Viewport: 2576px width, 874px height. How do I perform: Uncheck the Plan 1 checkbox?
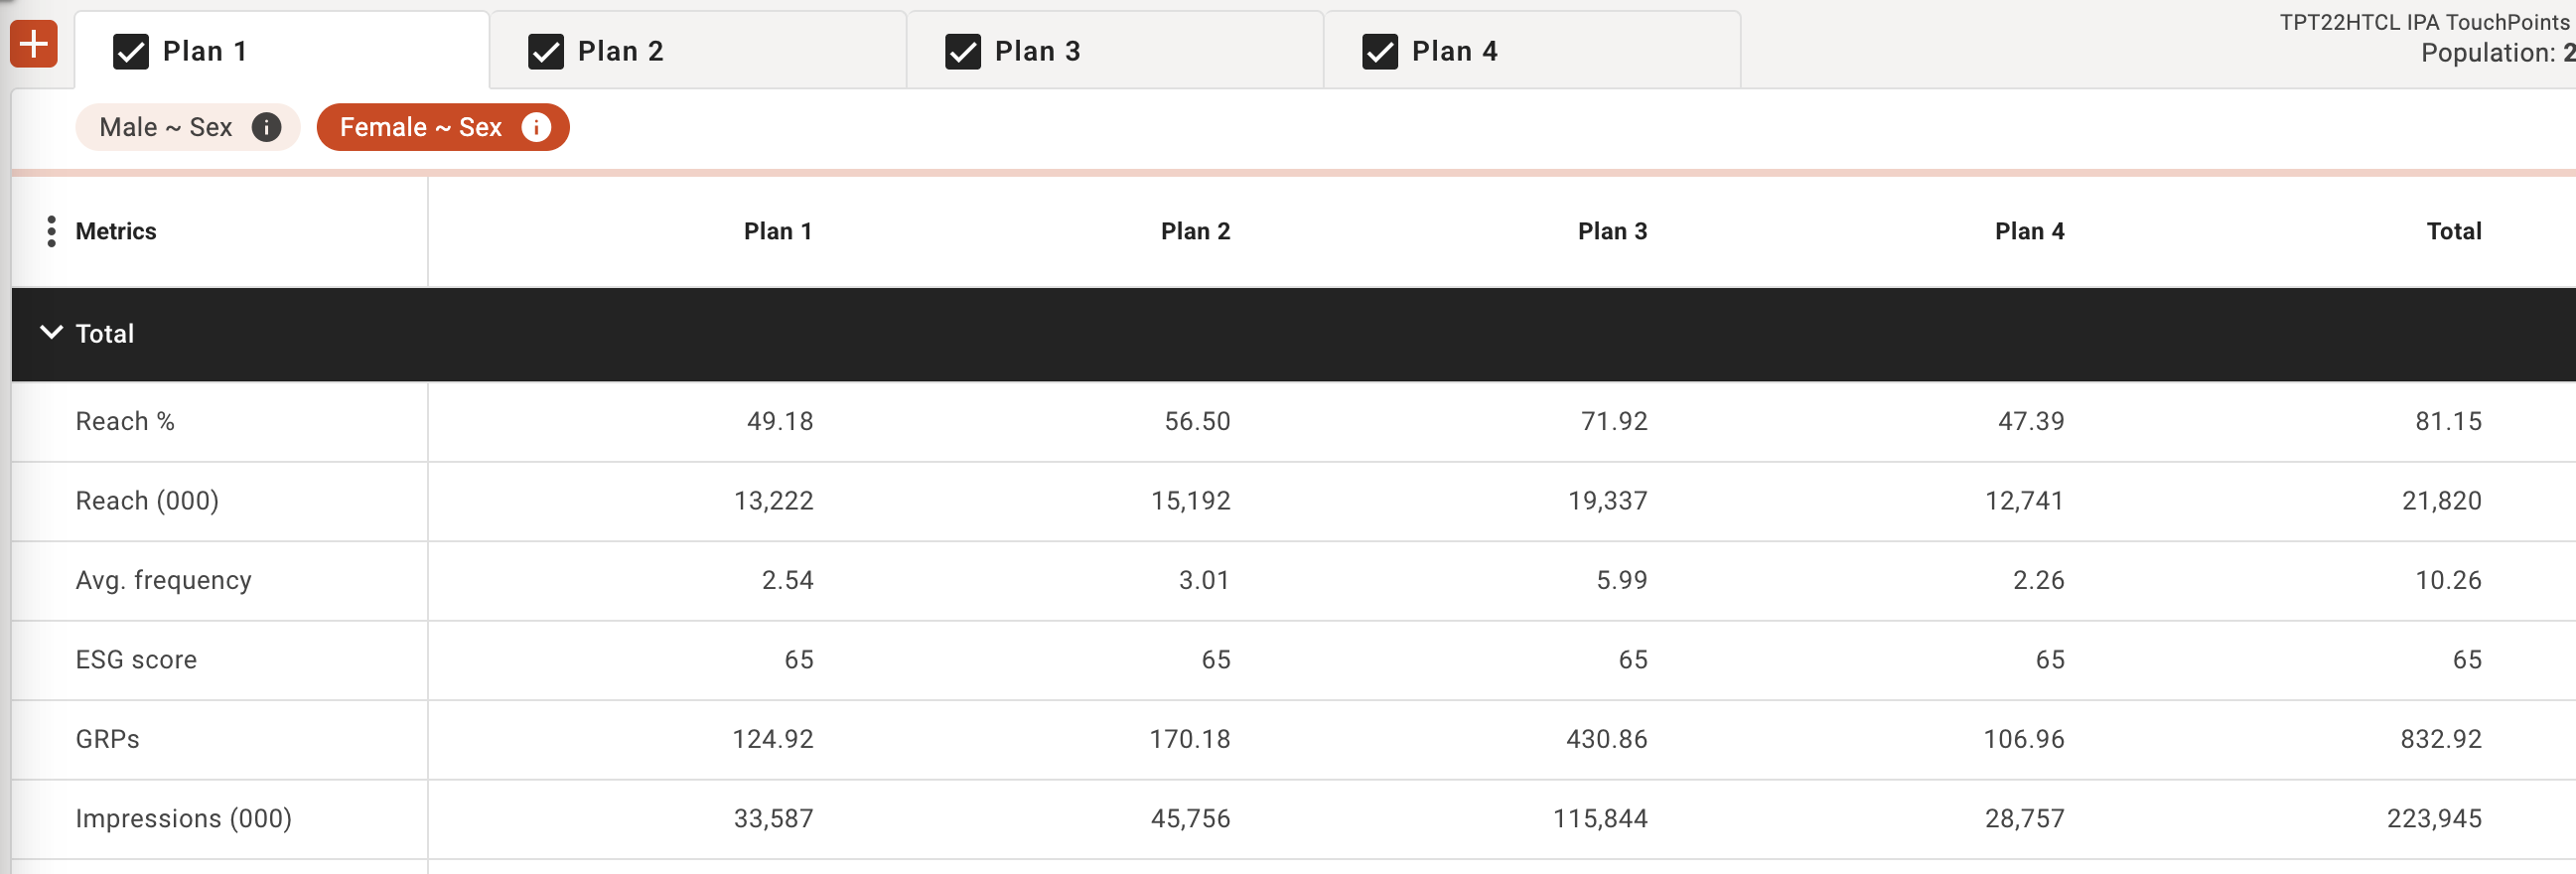click(131, 51)
